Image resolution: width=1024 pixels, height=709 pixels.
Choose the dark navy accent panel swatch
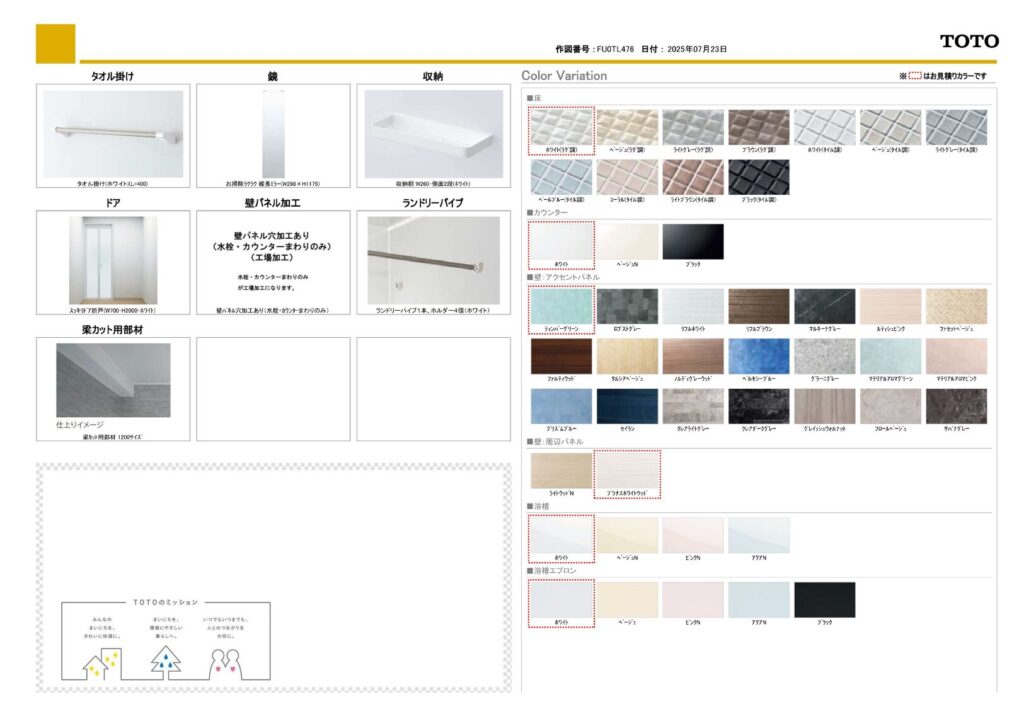pyautogui.click(x=627, y=406)
